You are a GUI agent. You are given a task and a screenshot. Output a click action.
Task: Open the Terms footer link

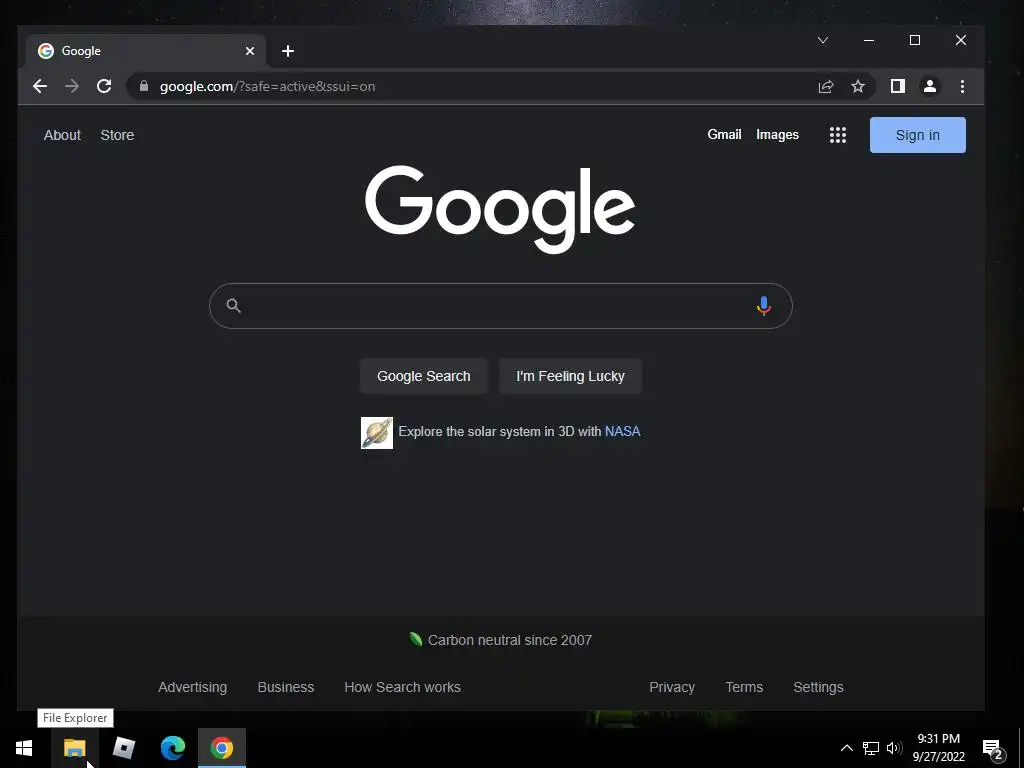pos(744,687)
